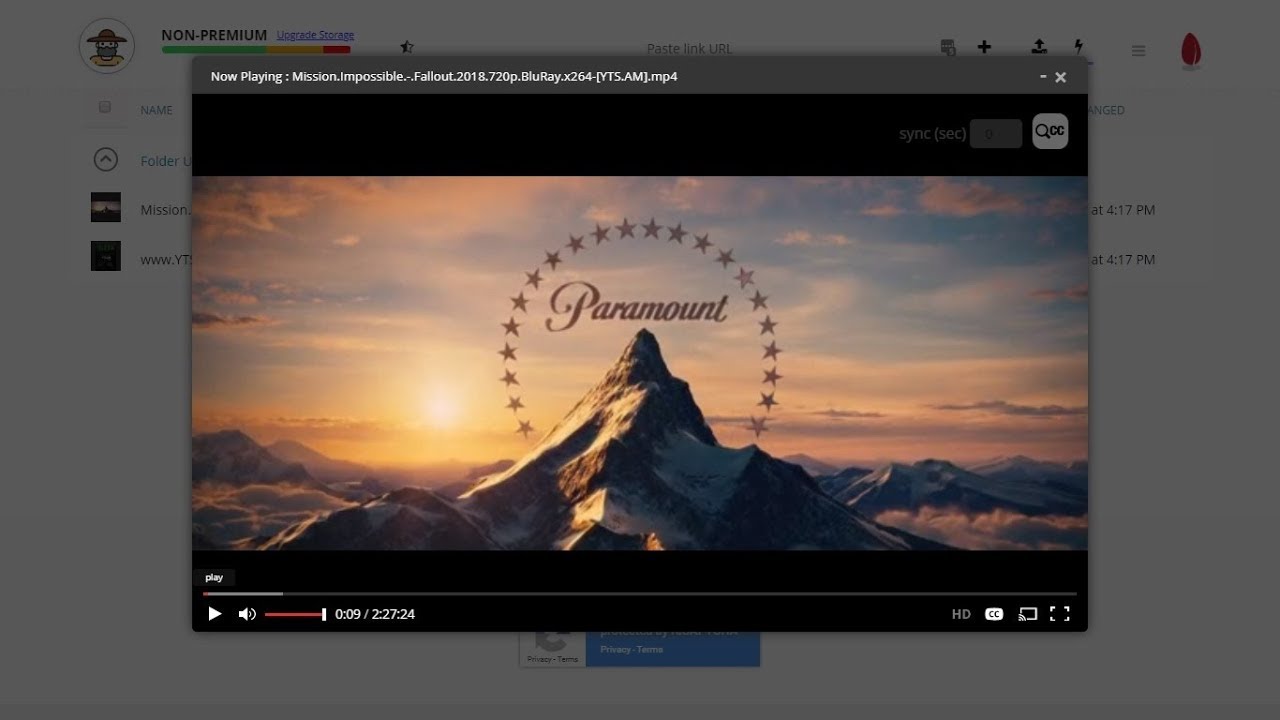
Task: Click the Terms link in reCAPTCHA badge
Action: point(650,650)
